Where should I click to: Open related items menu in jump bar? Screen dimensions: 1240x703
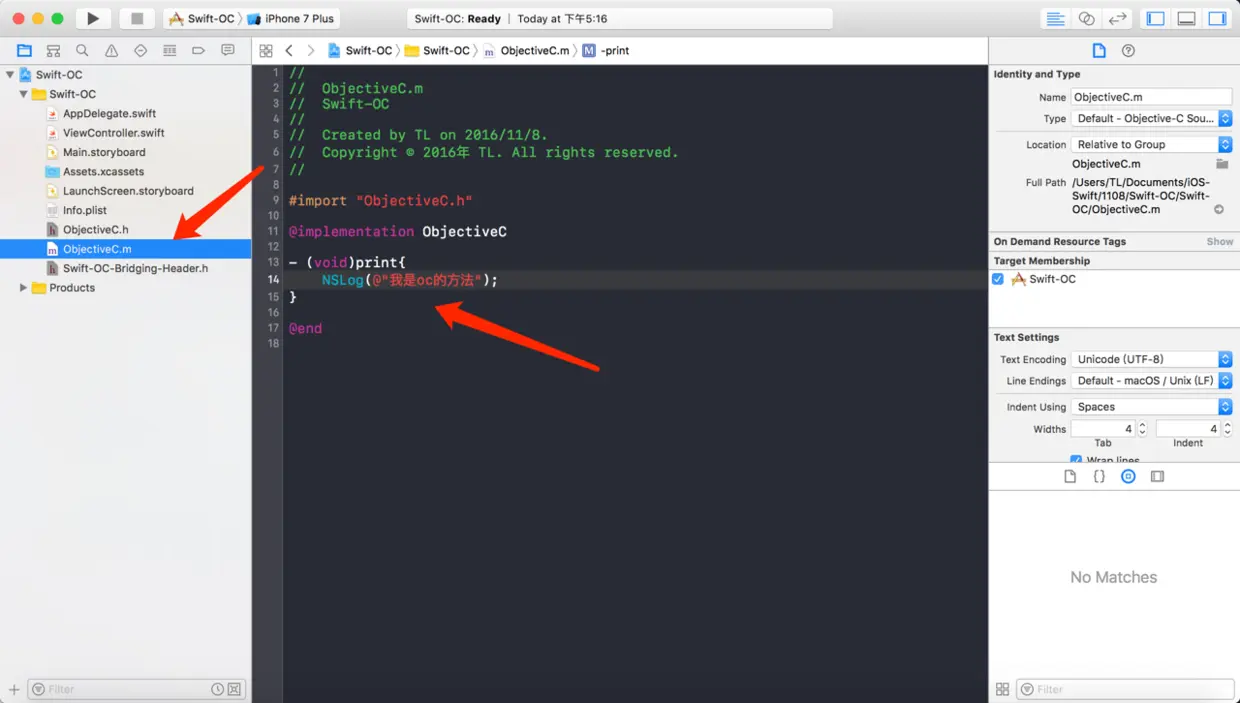tap(265, 50)
